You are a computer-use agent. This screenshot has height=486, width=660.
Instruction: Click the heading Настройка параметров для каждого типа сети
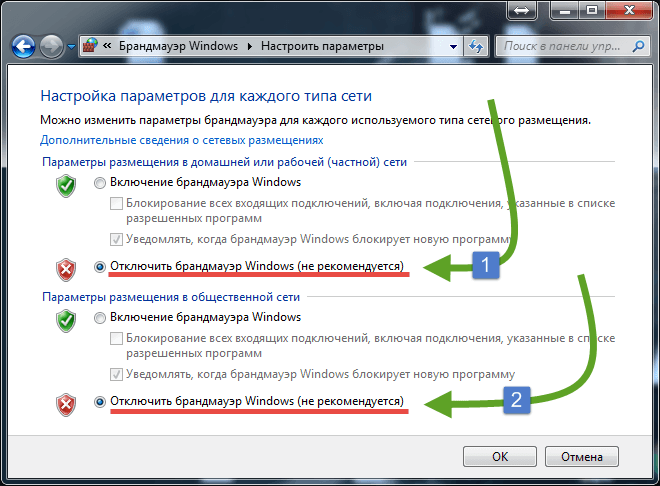pos(206,96)
